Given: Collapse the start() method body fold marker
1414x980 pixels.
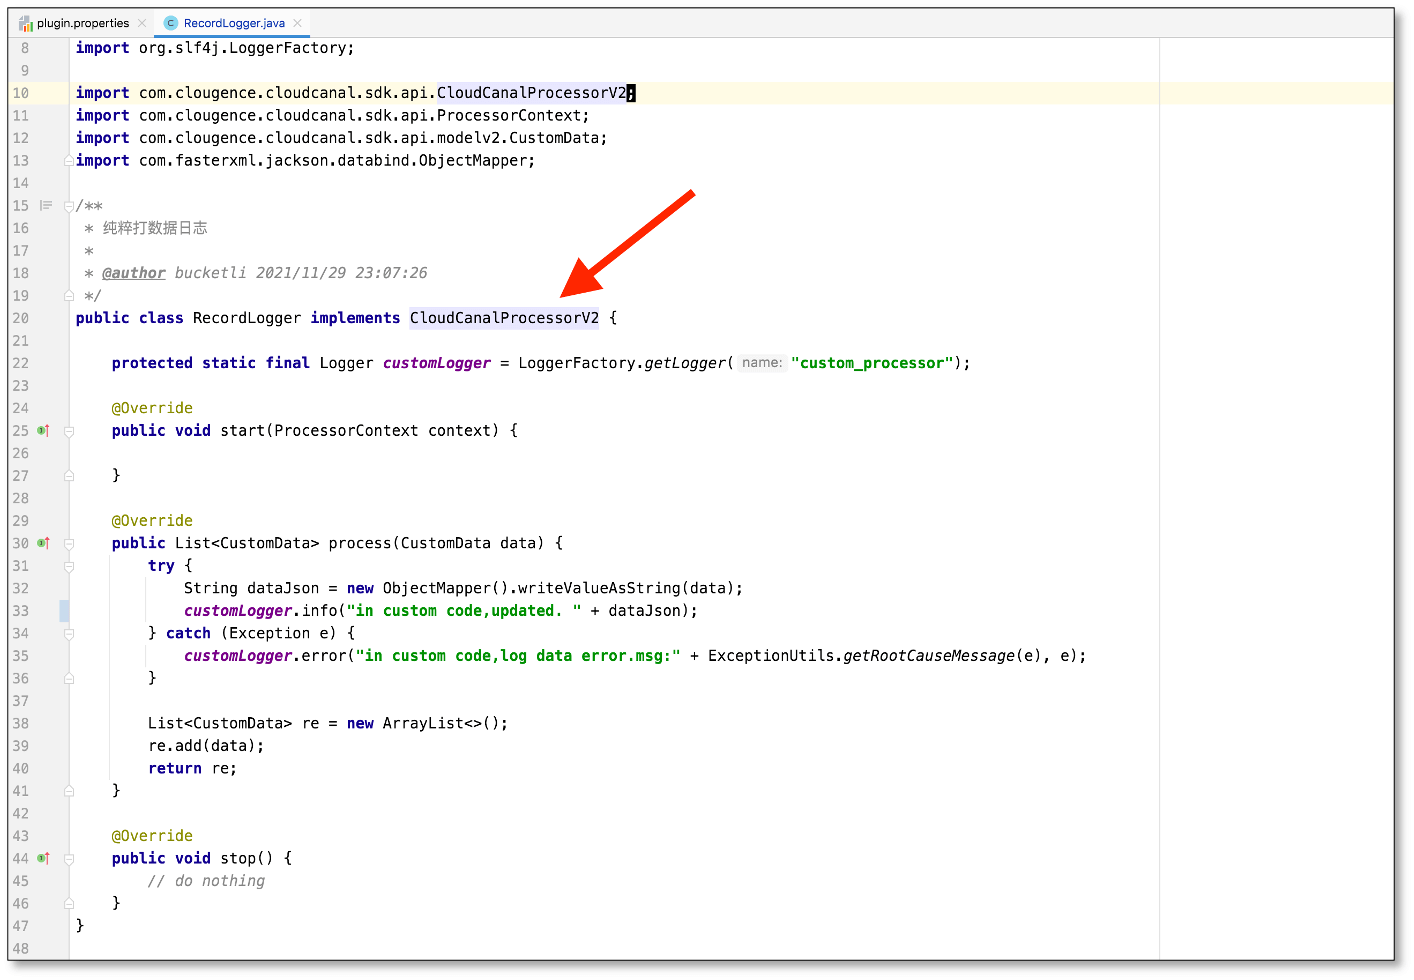Looking at the screenshot, I should pyautogui.click(x=68, y=430).
